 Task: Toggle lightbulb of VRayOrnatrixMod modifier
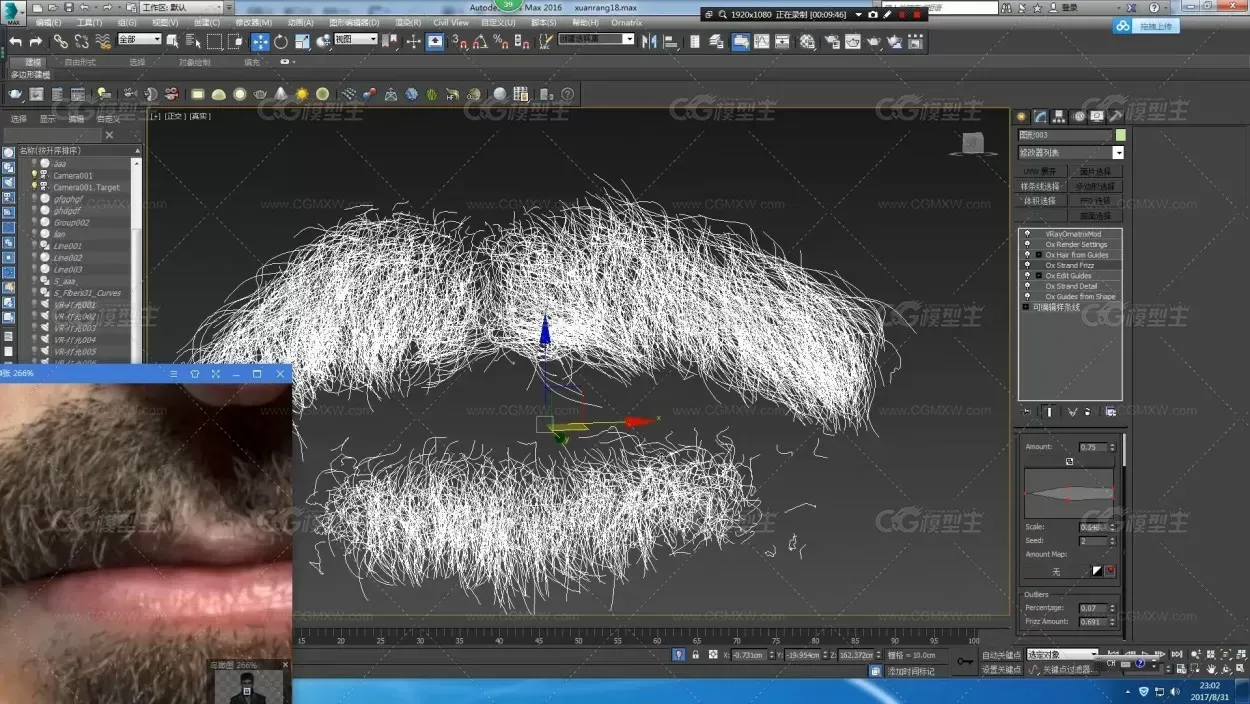pyautogui.click(x=1027, y=234)
